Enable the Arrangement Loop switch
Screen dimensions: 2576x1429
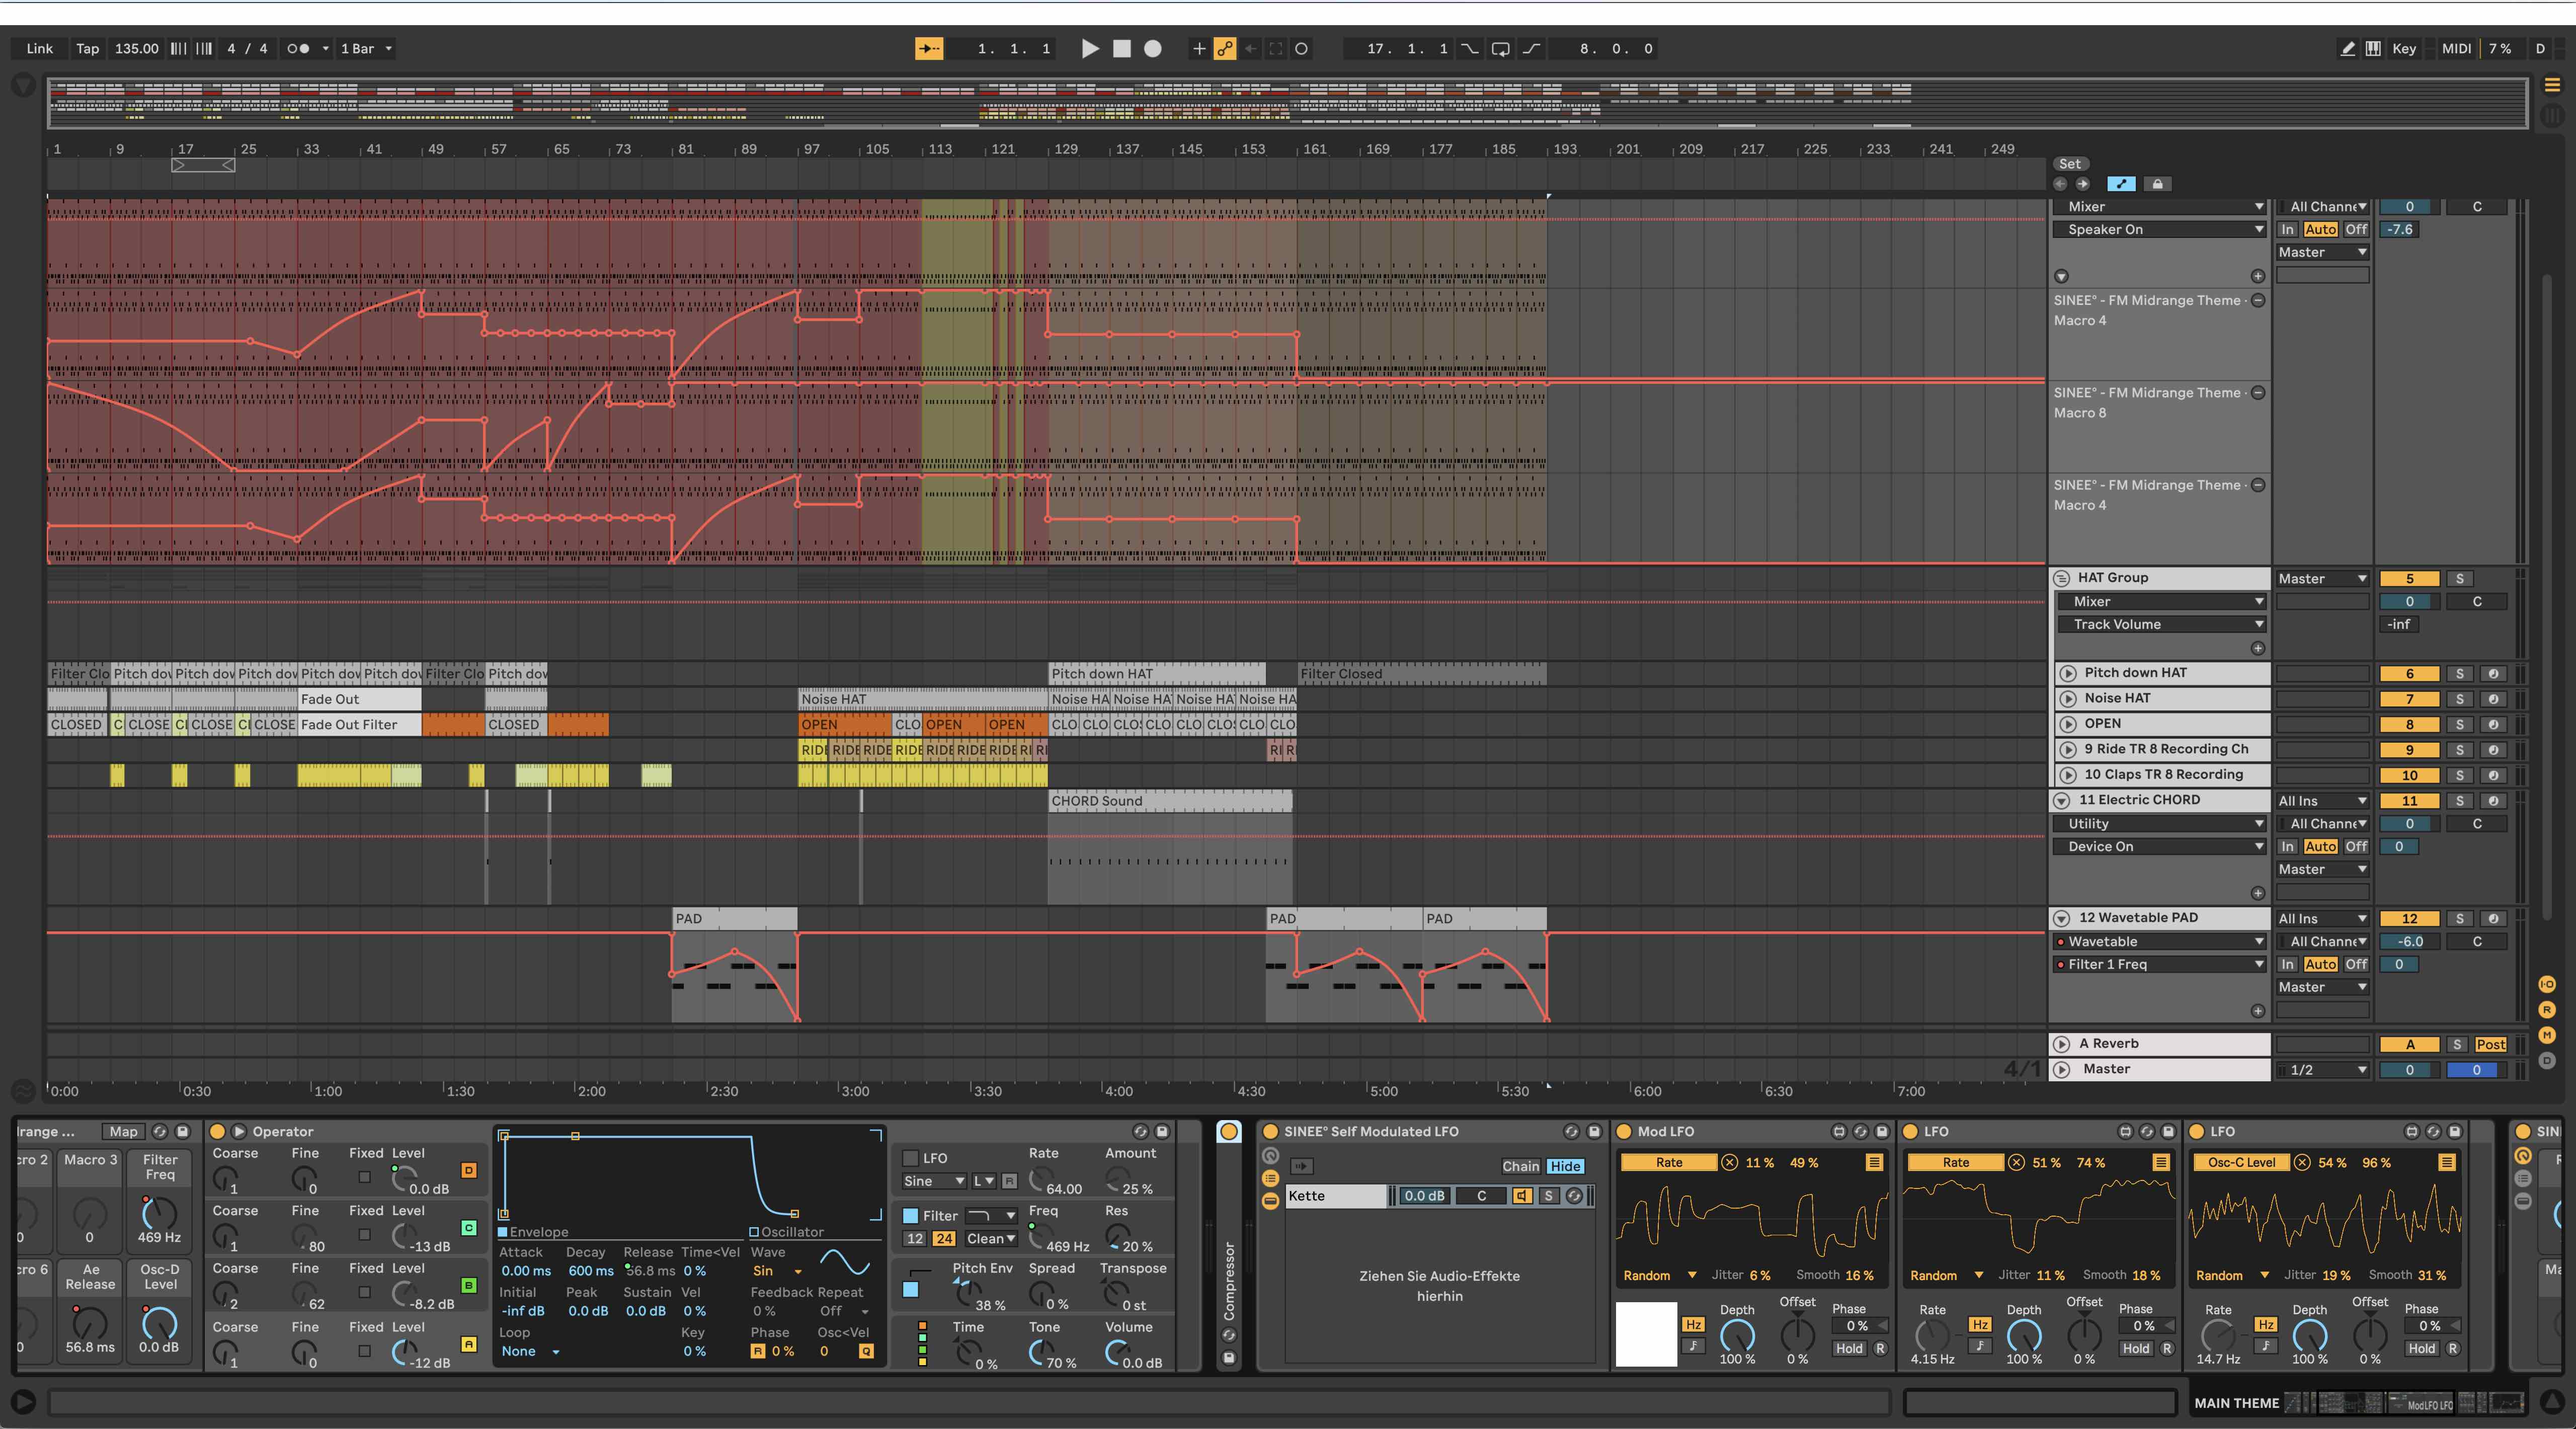click(x=1500, y=48)
